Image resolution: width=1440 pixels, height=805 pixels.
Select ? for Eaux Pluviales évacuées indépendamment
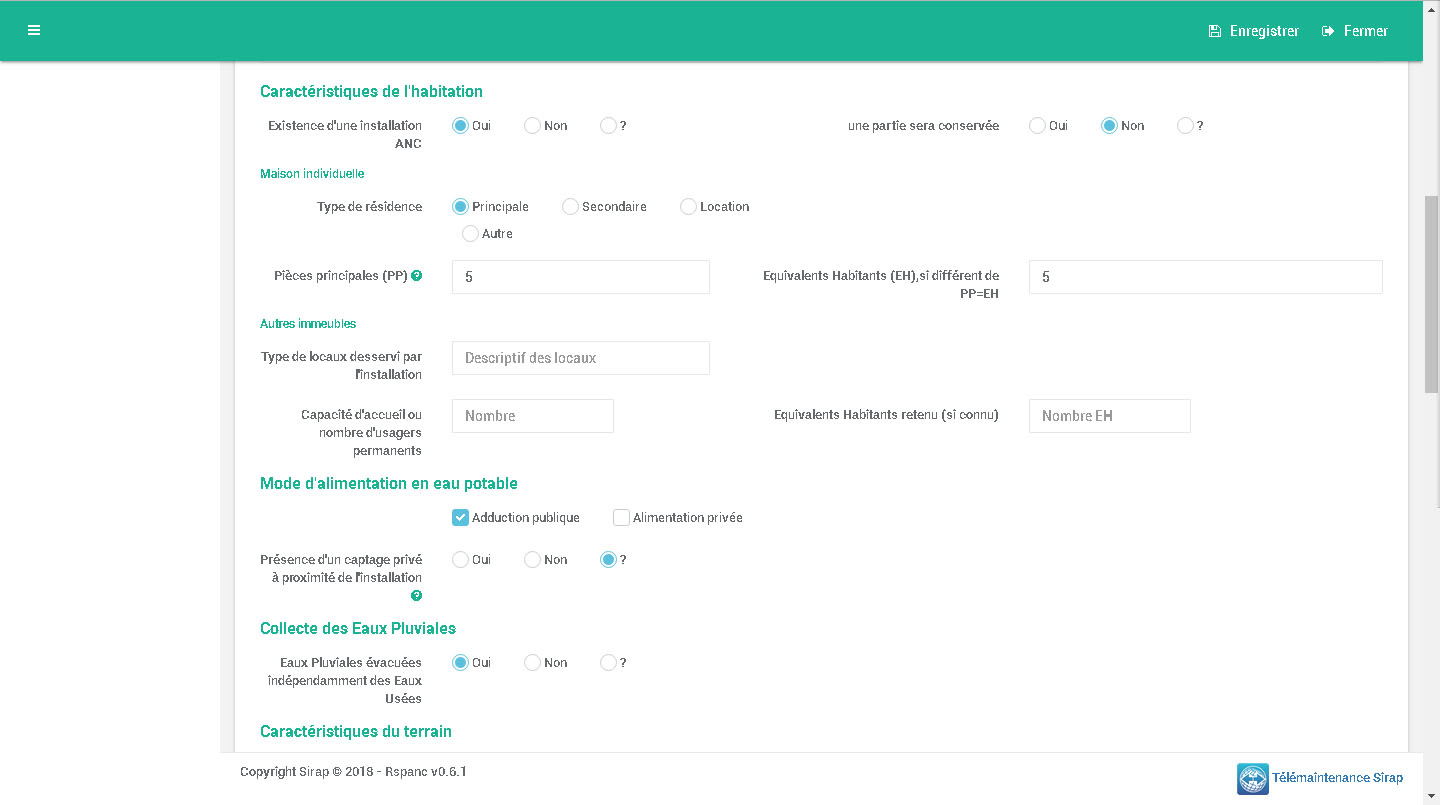click(x=608, y=663)
